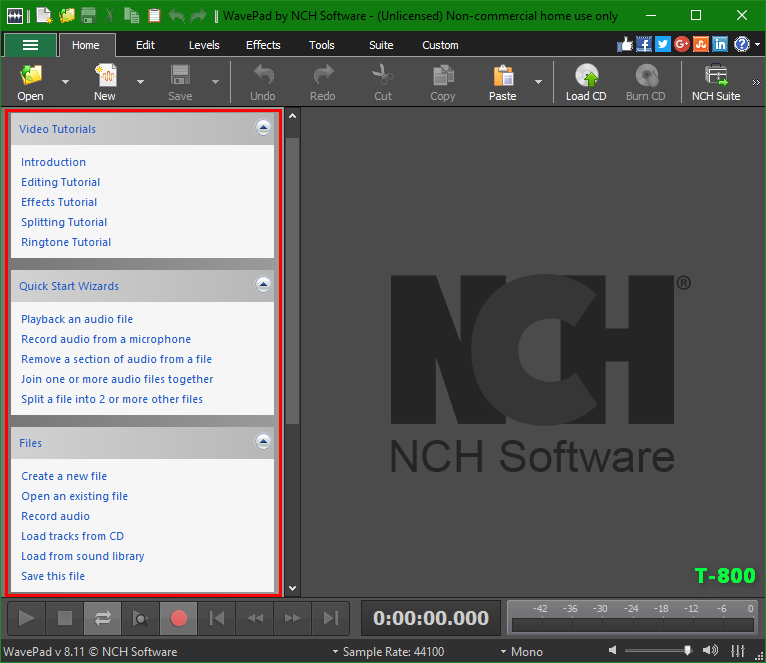Open the Editing Tutorial link
The image size is (766, 663).
coord(61,182)
